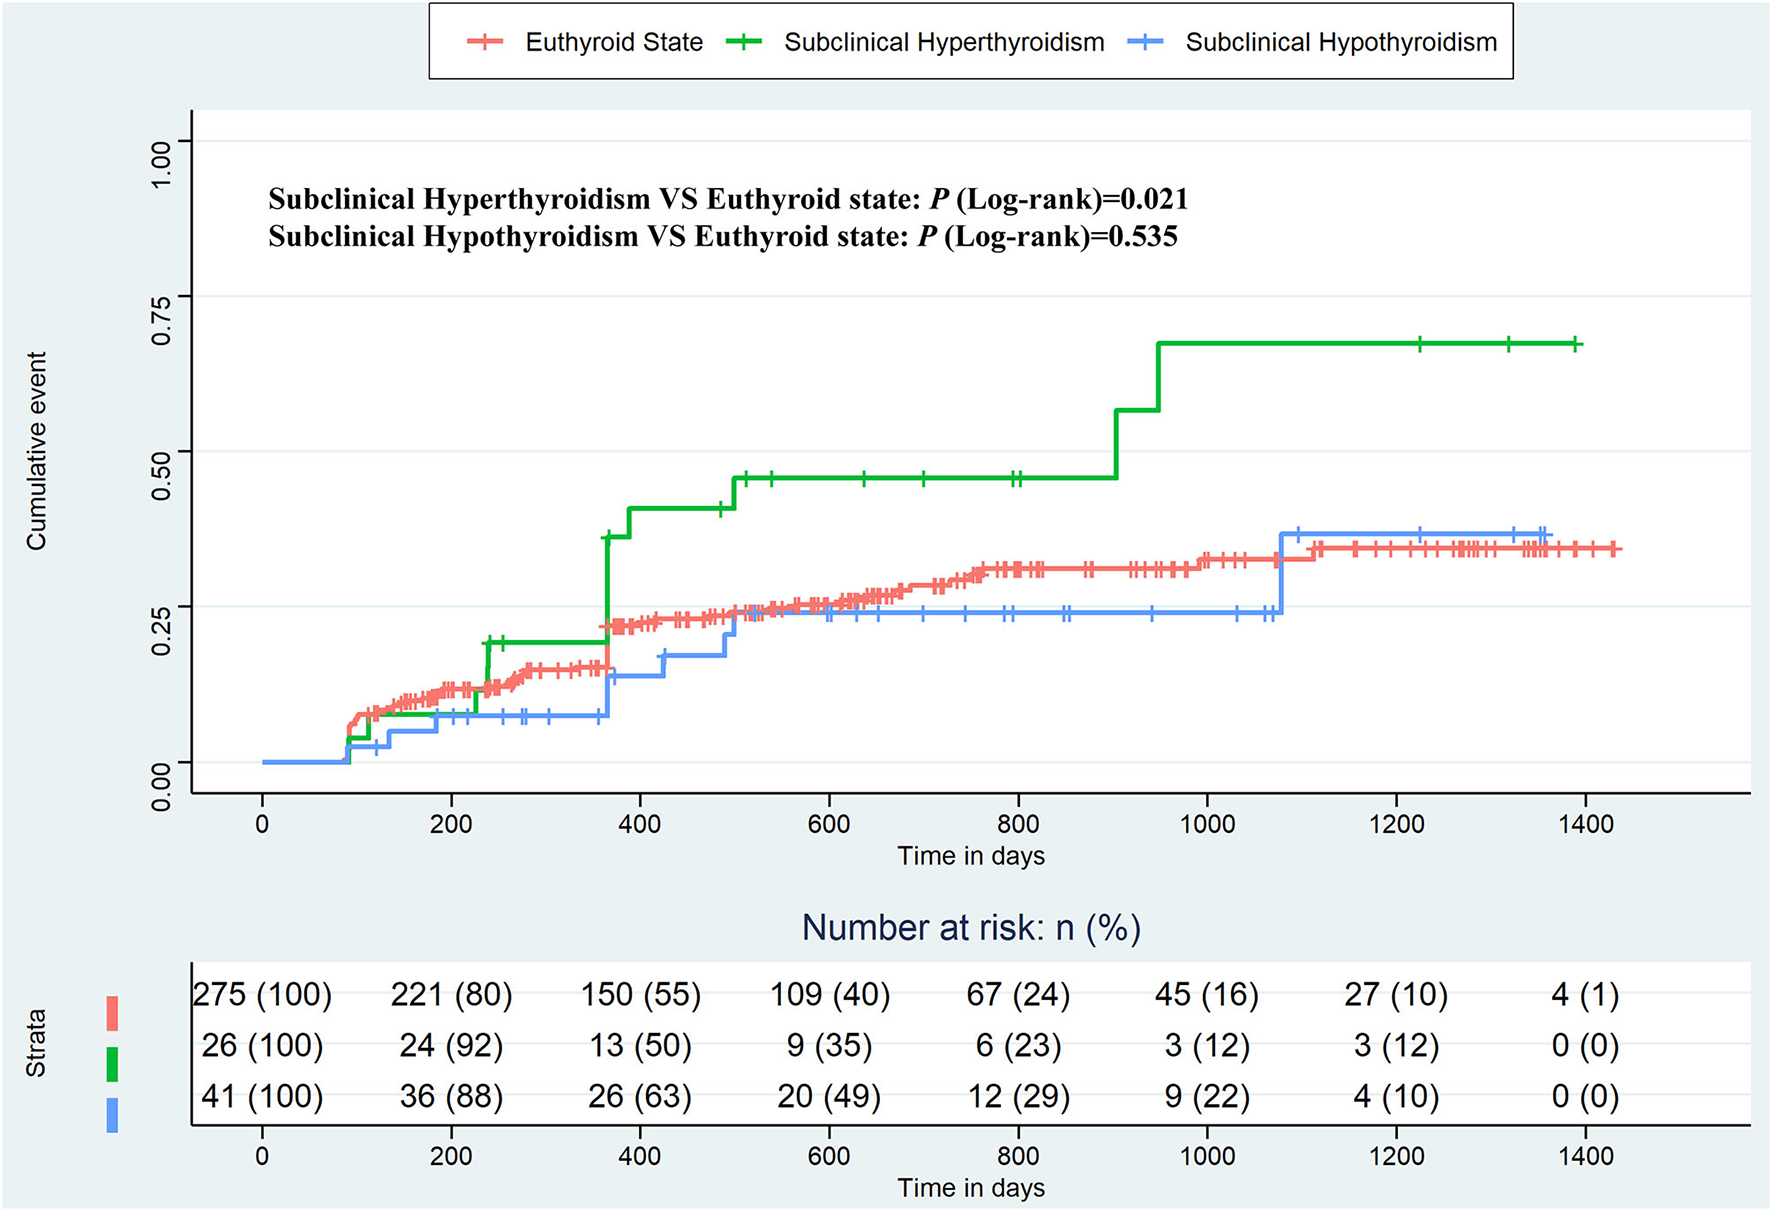Select the '9 (22)' risk table value
This screenshot has height=1211, width=1772.
[1207, 1096]
